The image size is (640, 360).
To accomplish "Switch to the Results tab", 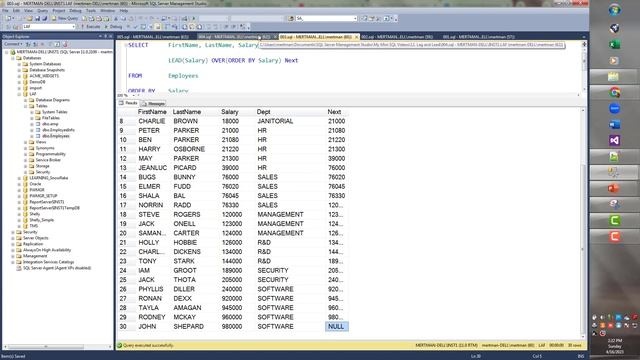I will (129, 103).
